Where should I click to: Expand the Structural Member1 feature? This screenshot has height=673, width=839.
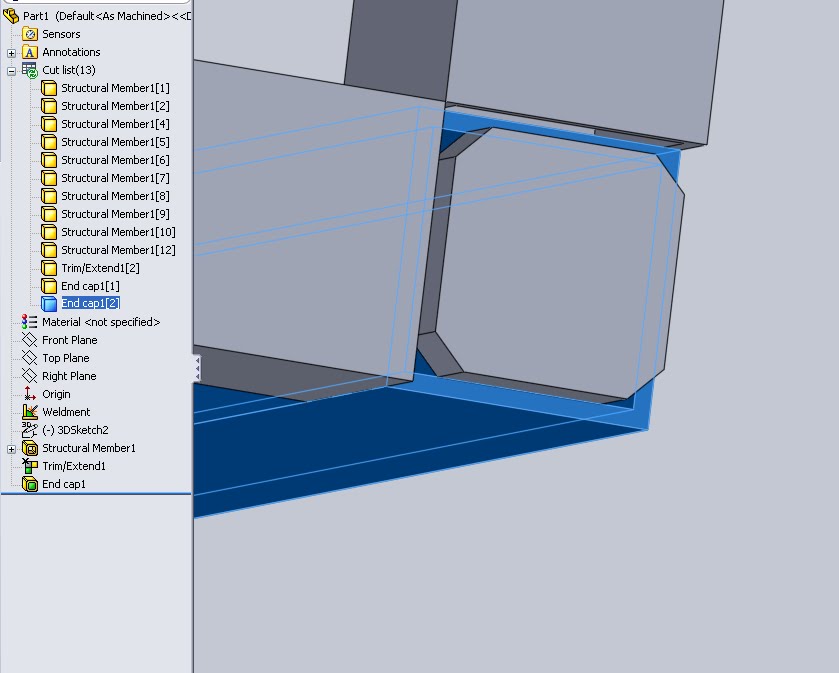coord(11,449)
